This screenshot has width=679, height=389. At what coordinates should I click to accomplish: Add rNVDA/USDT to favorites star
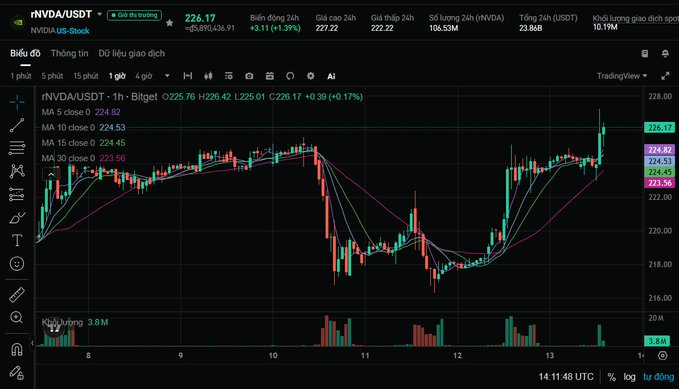[x=169, y=23]
